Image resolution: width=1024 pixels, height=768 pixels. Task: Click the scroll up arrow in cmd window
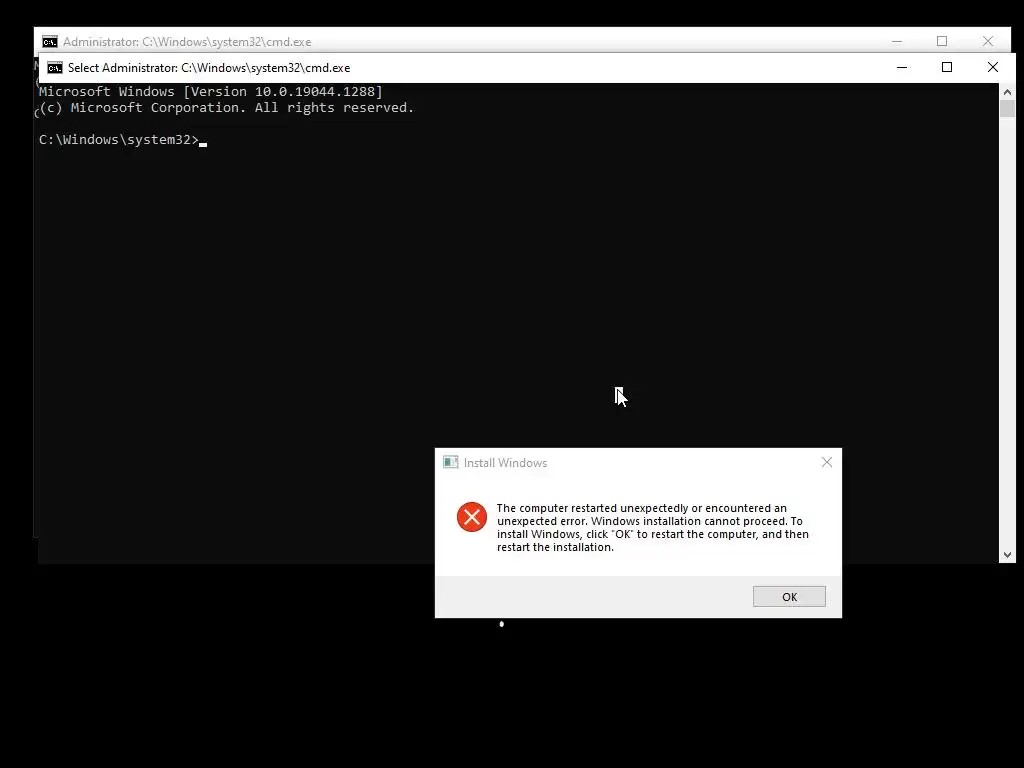(1007, 92)
